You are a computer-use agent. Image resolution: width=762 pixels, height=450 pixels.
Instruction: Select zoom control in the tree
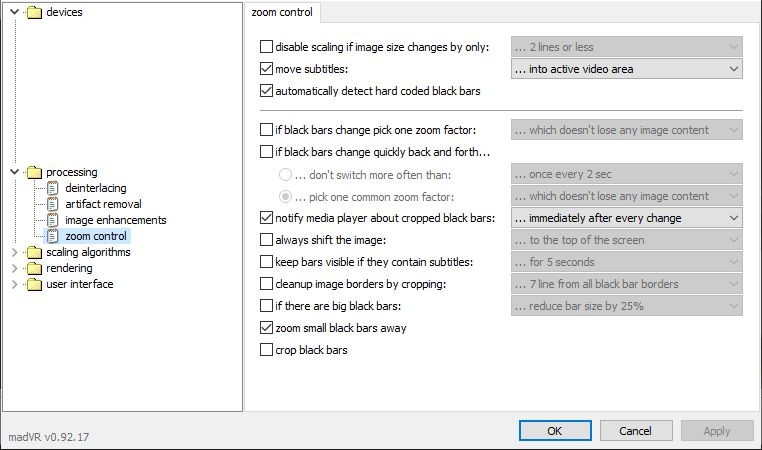[x=96, y=236]
